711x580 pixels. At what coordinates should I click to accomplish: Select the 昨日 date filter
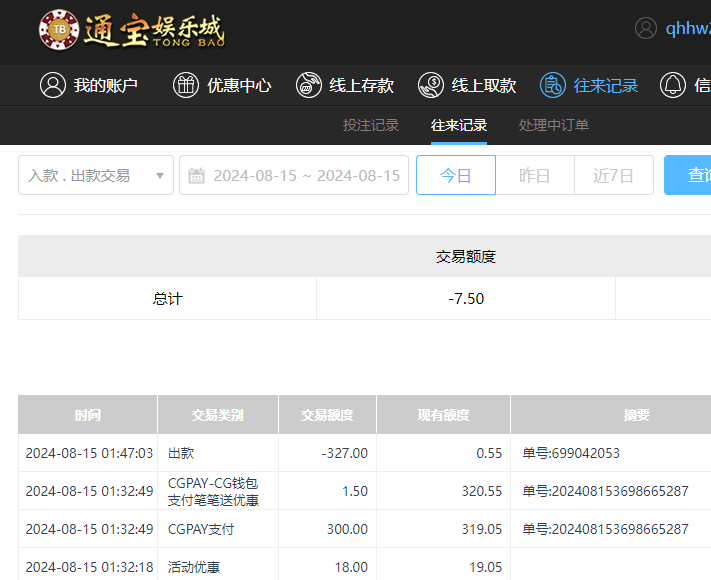tap(535, 176)
